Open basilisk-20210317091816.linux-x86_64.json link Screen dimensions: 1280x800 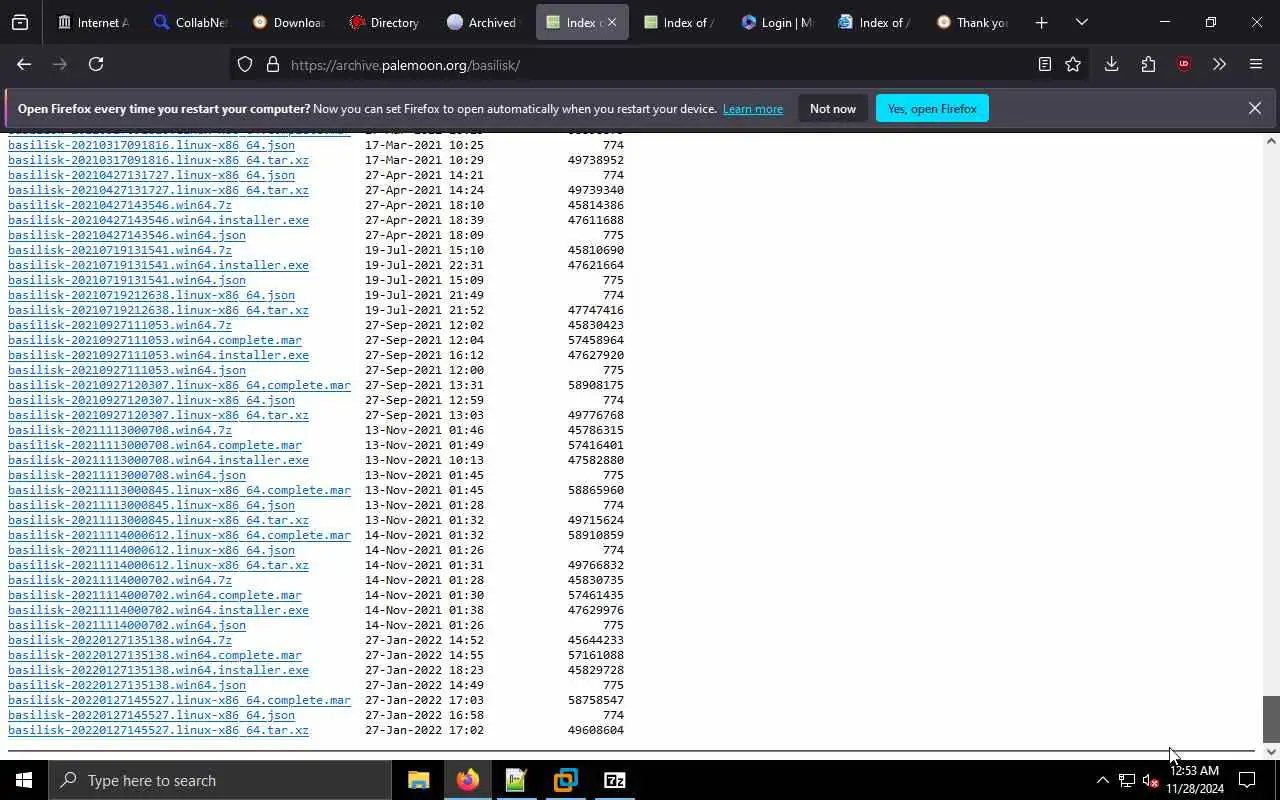(151, 145)
